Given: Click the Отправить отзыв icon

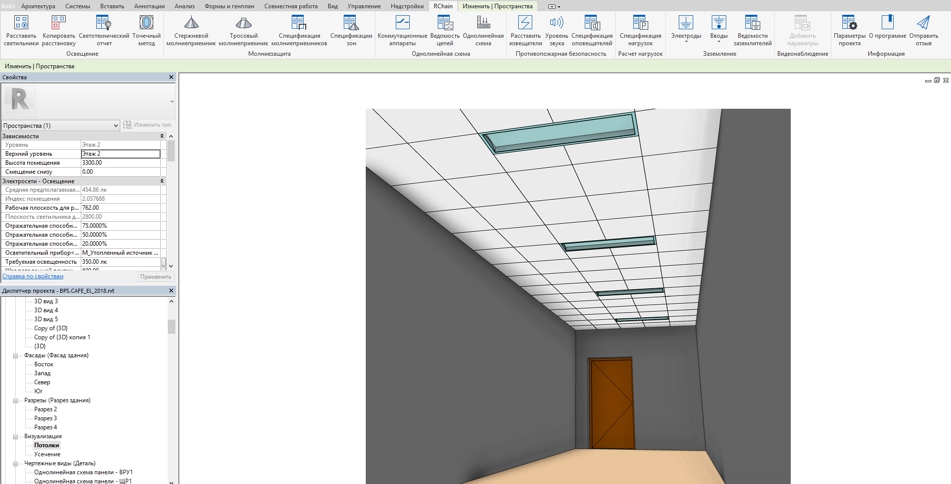Looking at the screenshot, I should point(923,24).
